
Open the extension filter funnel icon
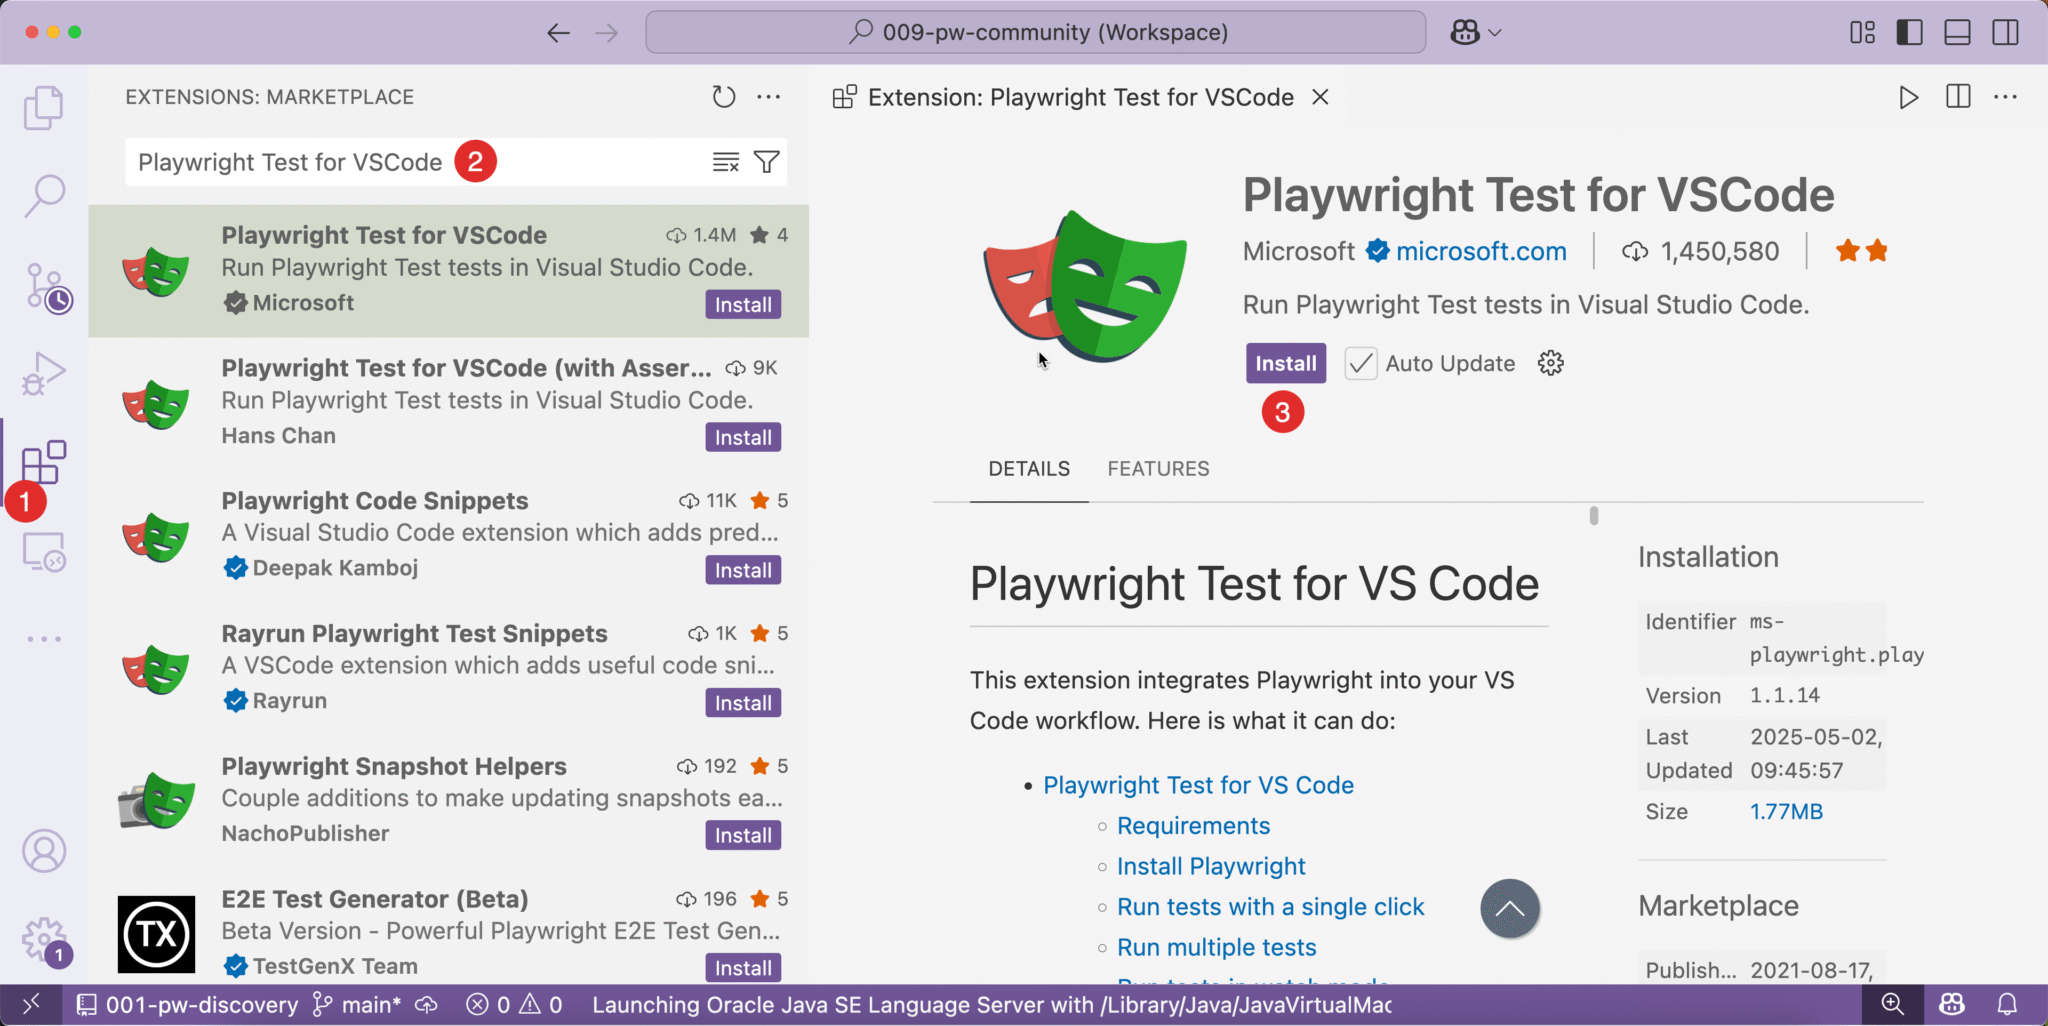tap(767, 162)
